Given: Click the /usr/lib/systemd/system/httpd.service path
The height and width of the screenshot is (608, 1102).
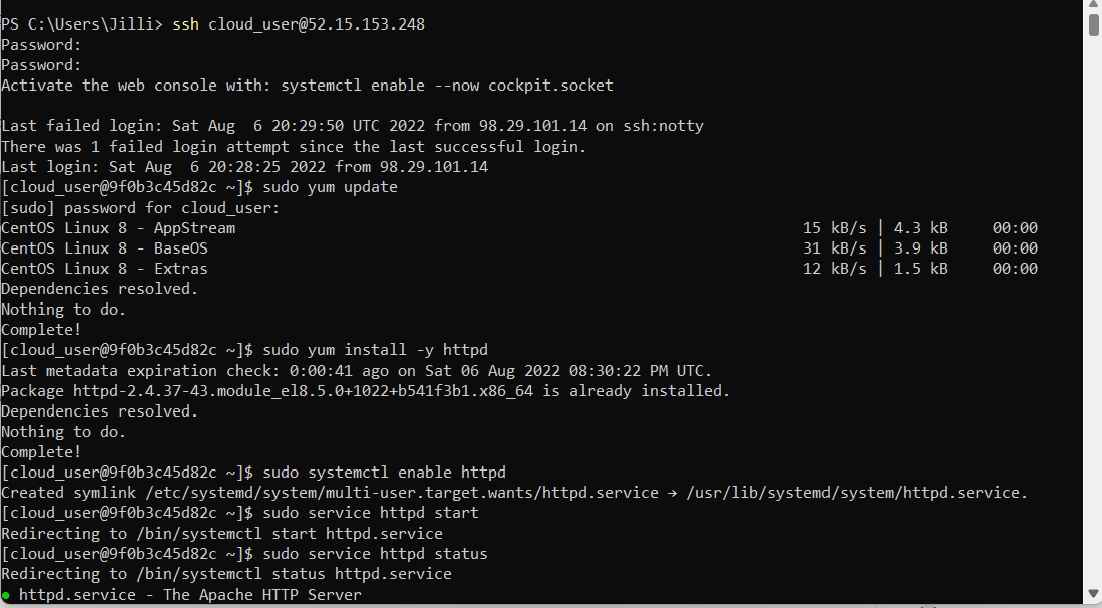Looking at the screenshot, I should pyautogui.click(x=857, y=493).
